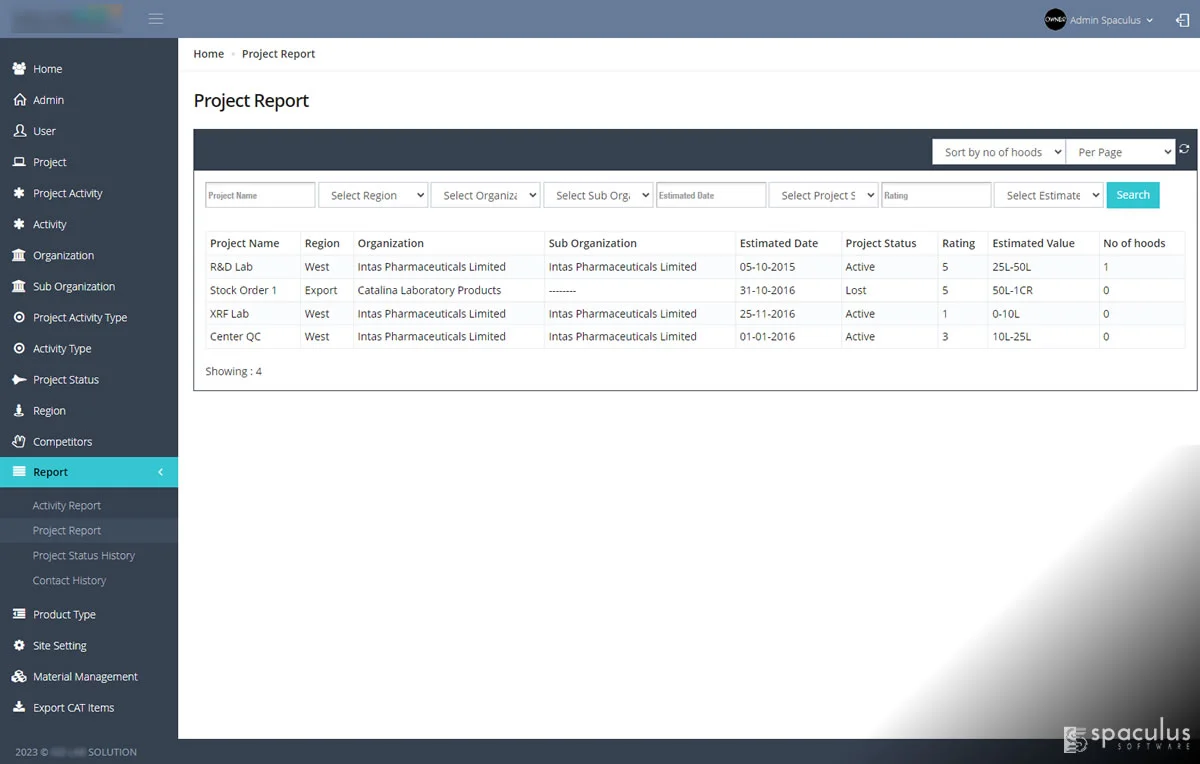The height and width of the screenshot is (764, 1200).
Task: Click the Project Status plane icon
Action: (x=19, y=379)
